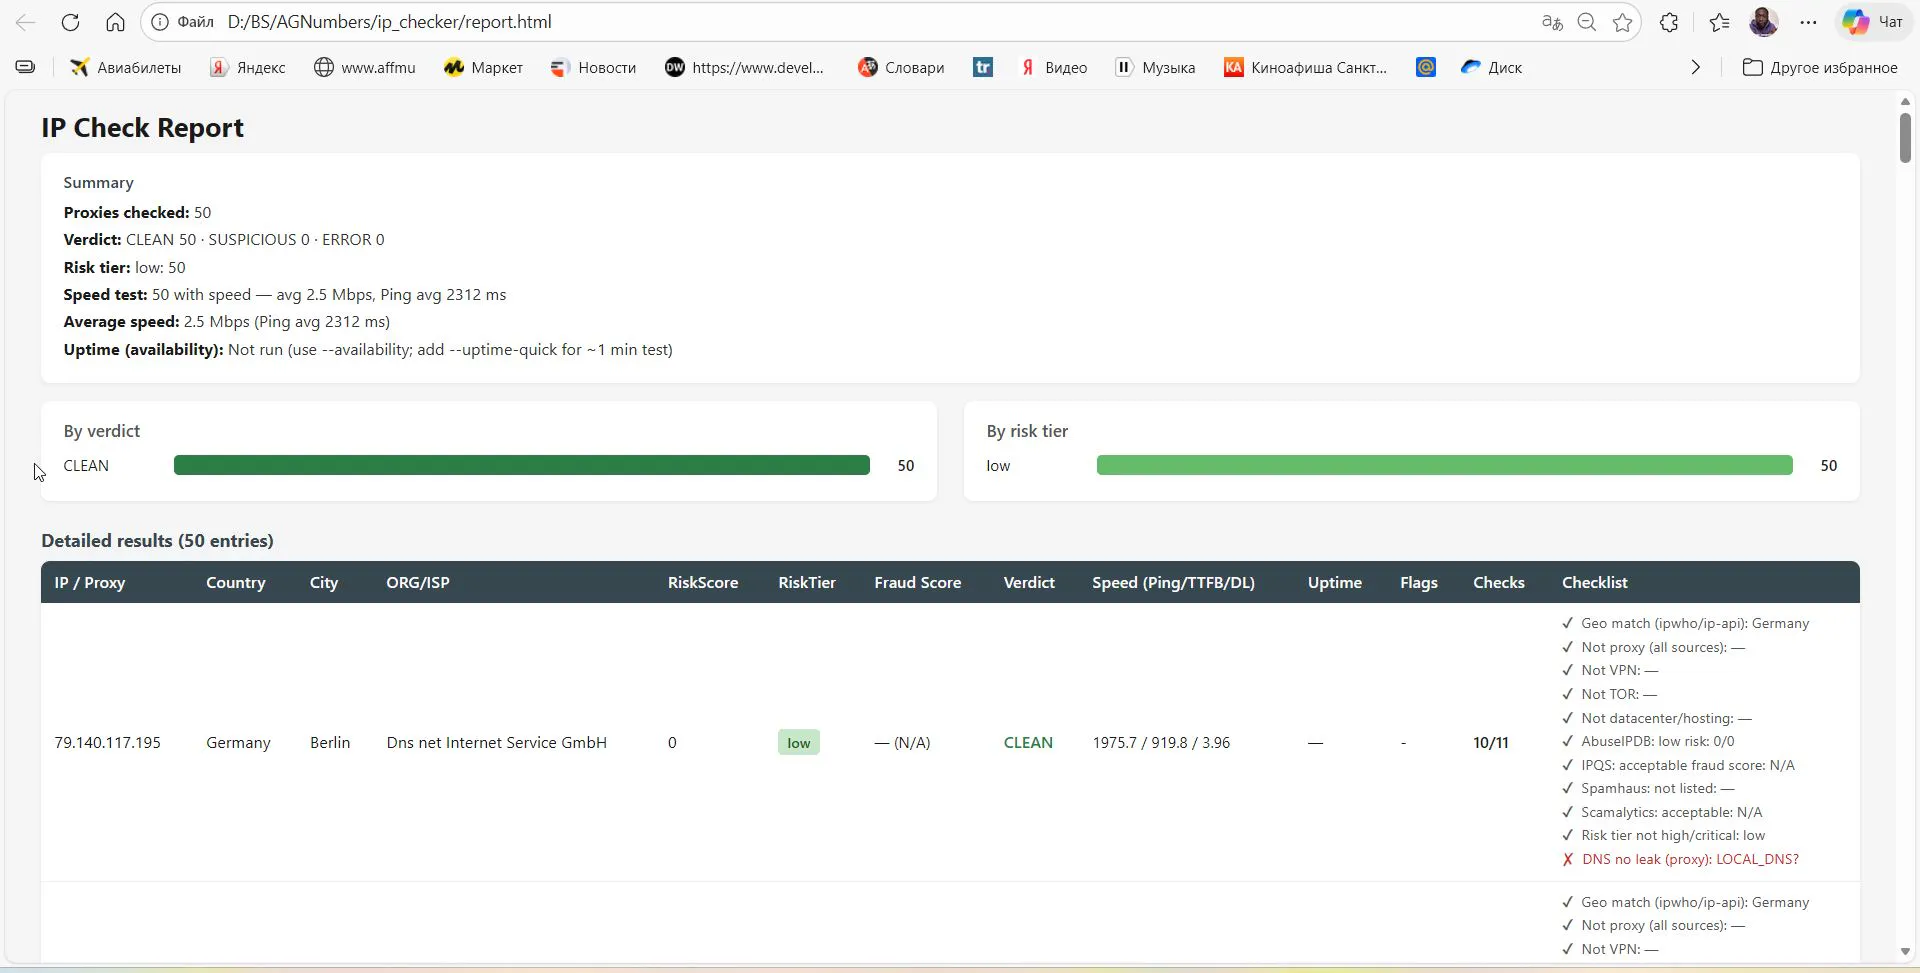Open the Киноафиша Санкт... bookmark
Image resolution: width=1920 pixels, height=973 pixels.
tap(1305, 67)
